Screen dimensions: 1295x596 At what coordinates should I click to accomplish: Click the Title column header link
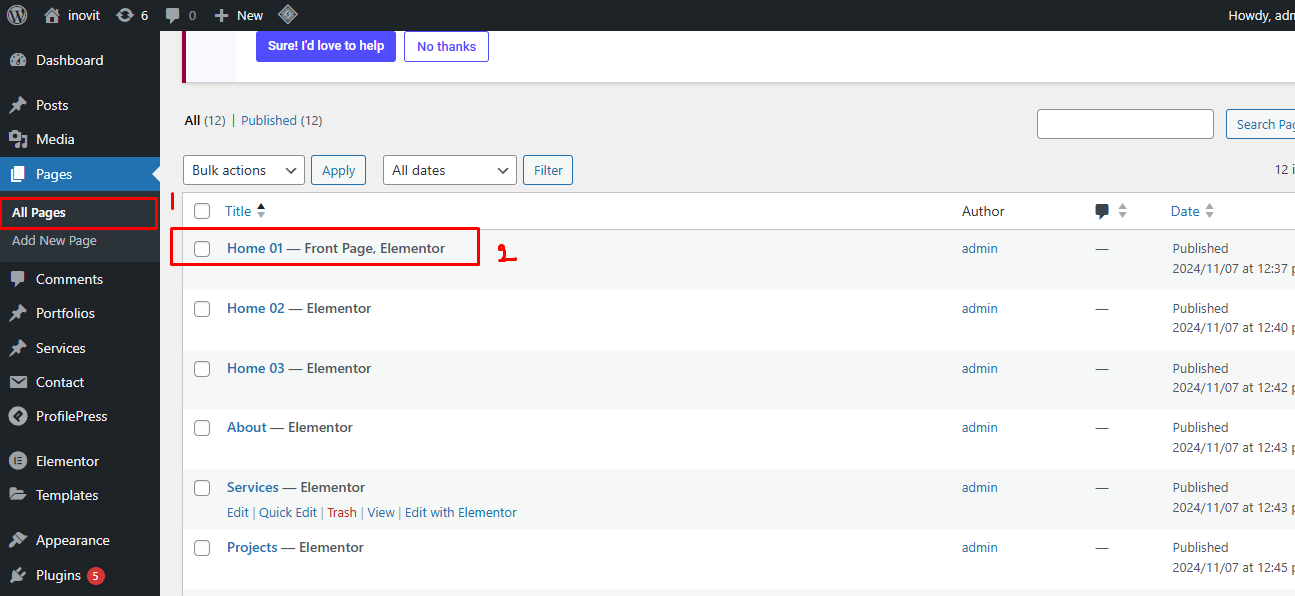coord(238,211)
